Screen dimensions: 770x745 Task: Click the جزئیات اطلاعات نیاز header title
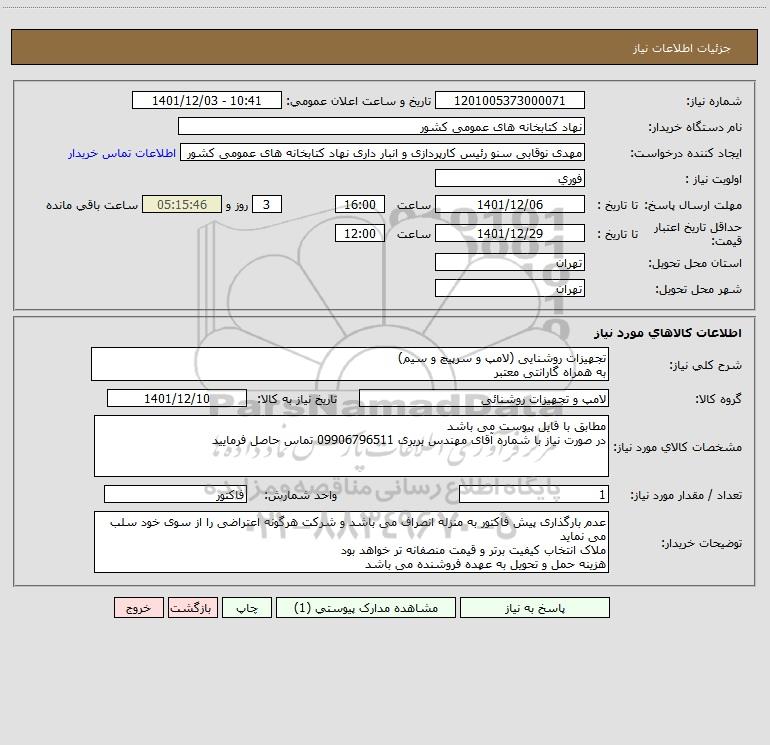tap(681, 48)
